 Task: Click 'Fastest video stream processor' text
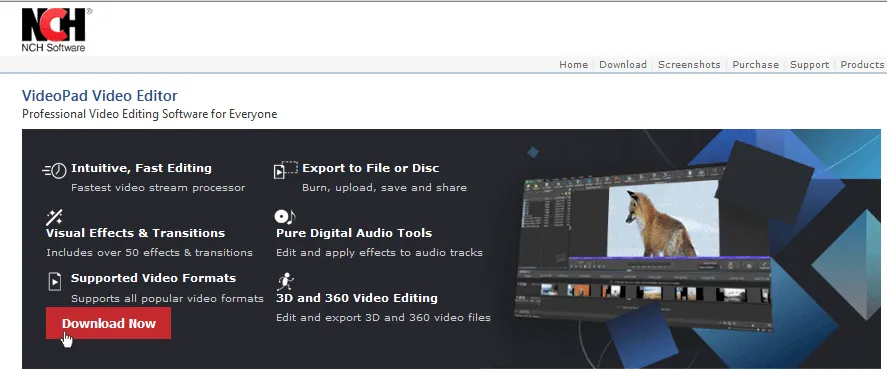pyautogui.click(x=158, y=188)
